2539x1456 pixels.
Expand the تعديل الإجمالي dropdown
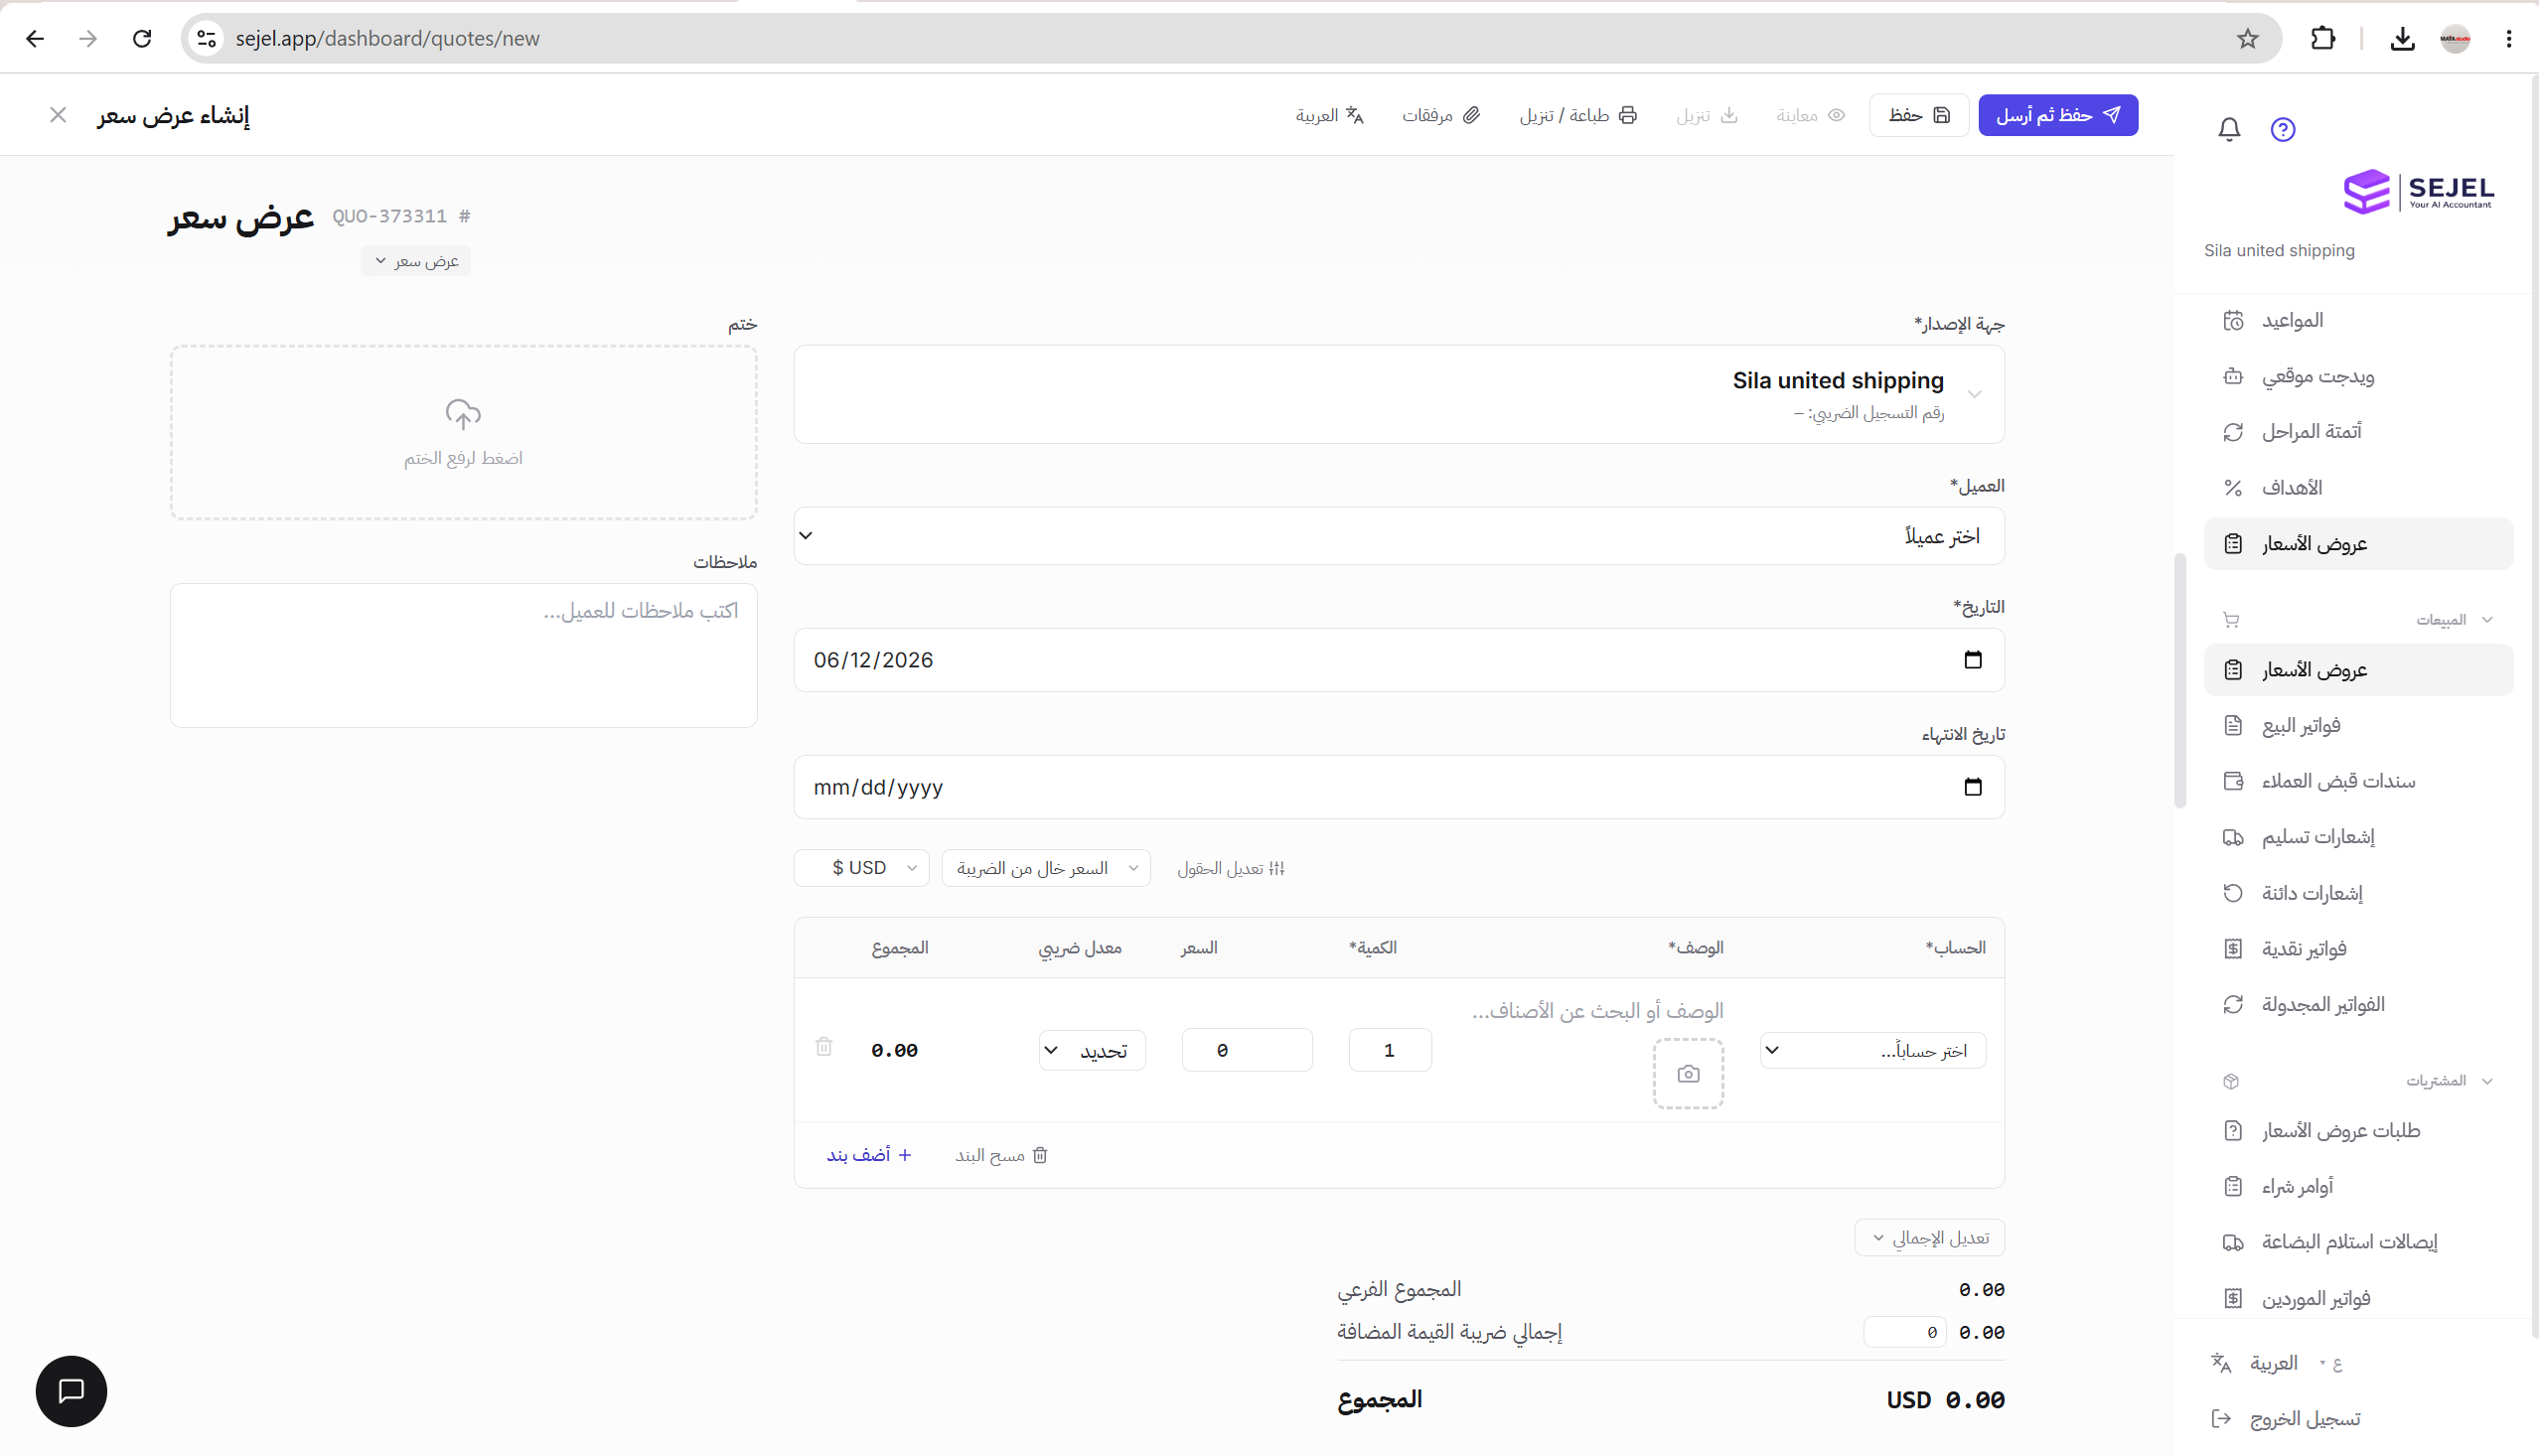tap(1930, 1238)
